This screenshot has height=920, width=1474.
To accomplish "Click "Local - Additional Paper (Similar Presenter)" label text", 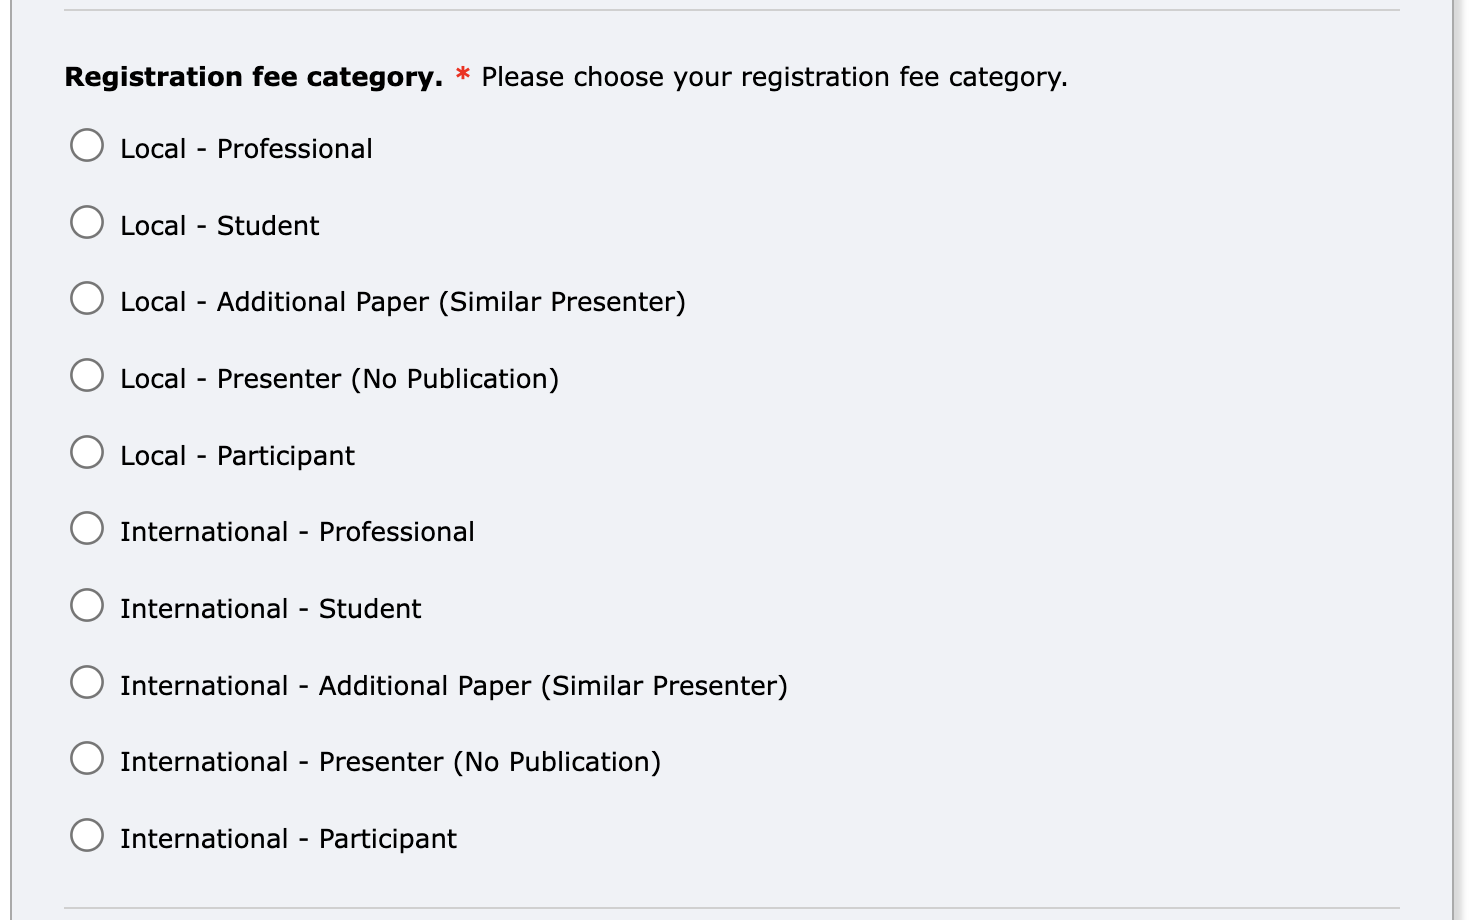I will pyautogui.click(x=403, y=302).
